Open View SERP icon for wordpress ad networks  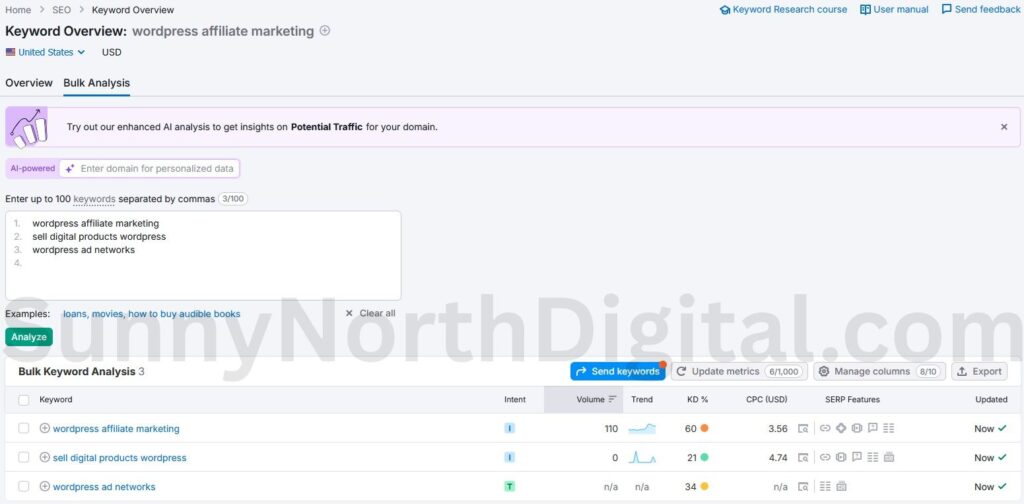(x=803, y=486)
